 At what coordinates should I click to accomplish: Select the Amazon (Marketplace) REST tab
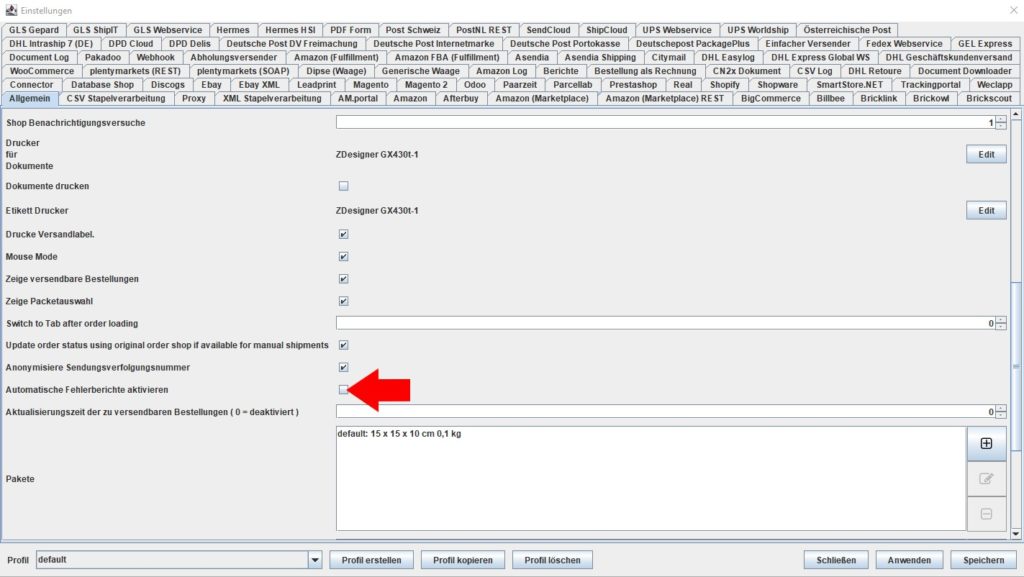[x=665, y=99]
